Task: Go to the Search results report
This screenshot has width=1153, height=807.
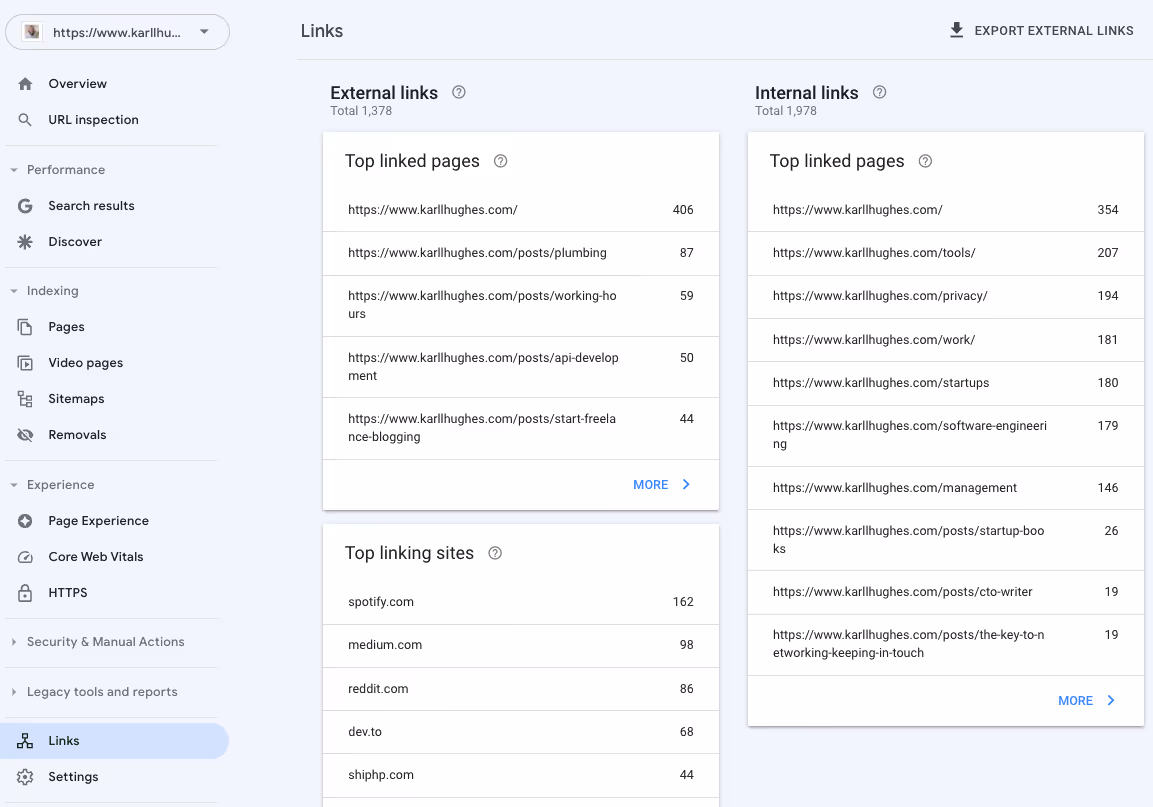Action: [115, 206]
